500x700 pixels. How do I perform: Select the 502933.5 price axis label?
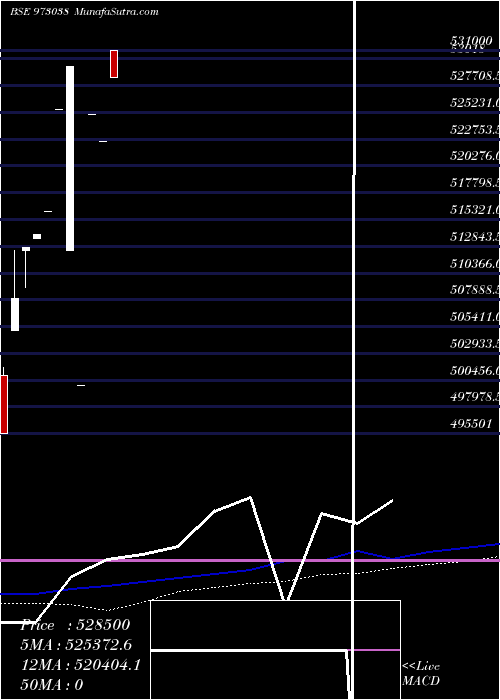[x=475, y=343]
